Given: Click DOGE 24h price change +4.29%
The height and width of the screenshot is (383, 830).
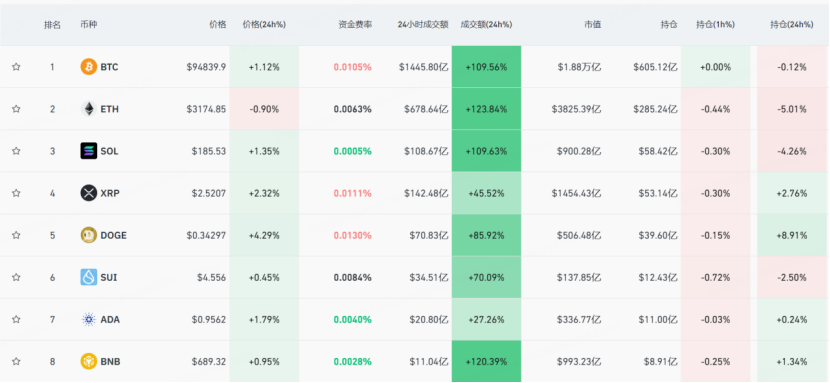Looking at the screenshot, I should tap(264, 235).
